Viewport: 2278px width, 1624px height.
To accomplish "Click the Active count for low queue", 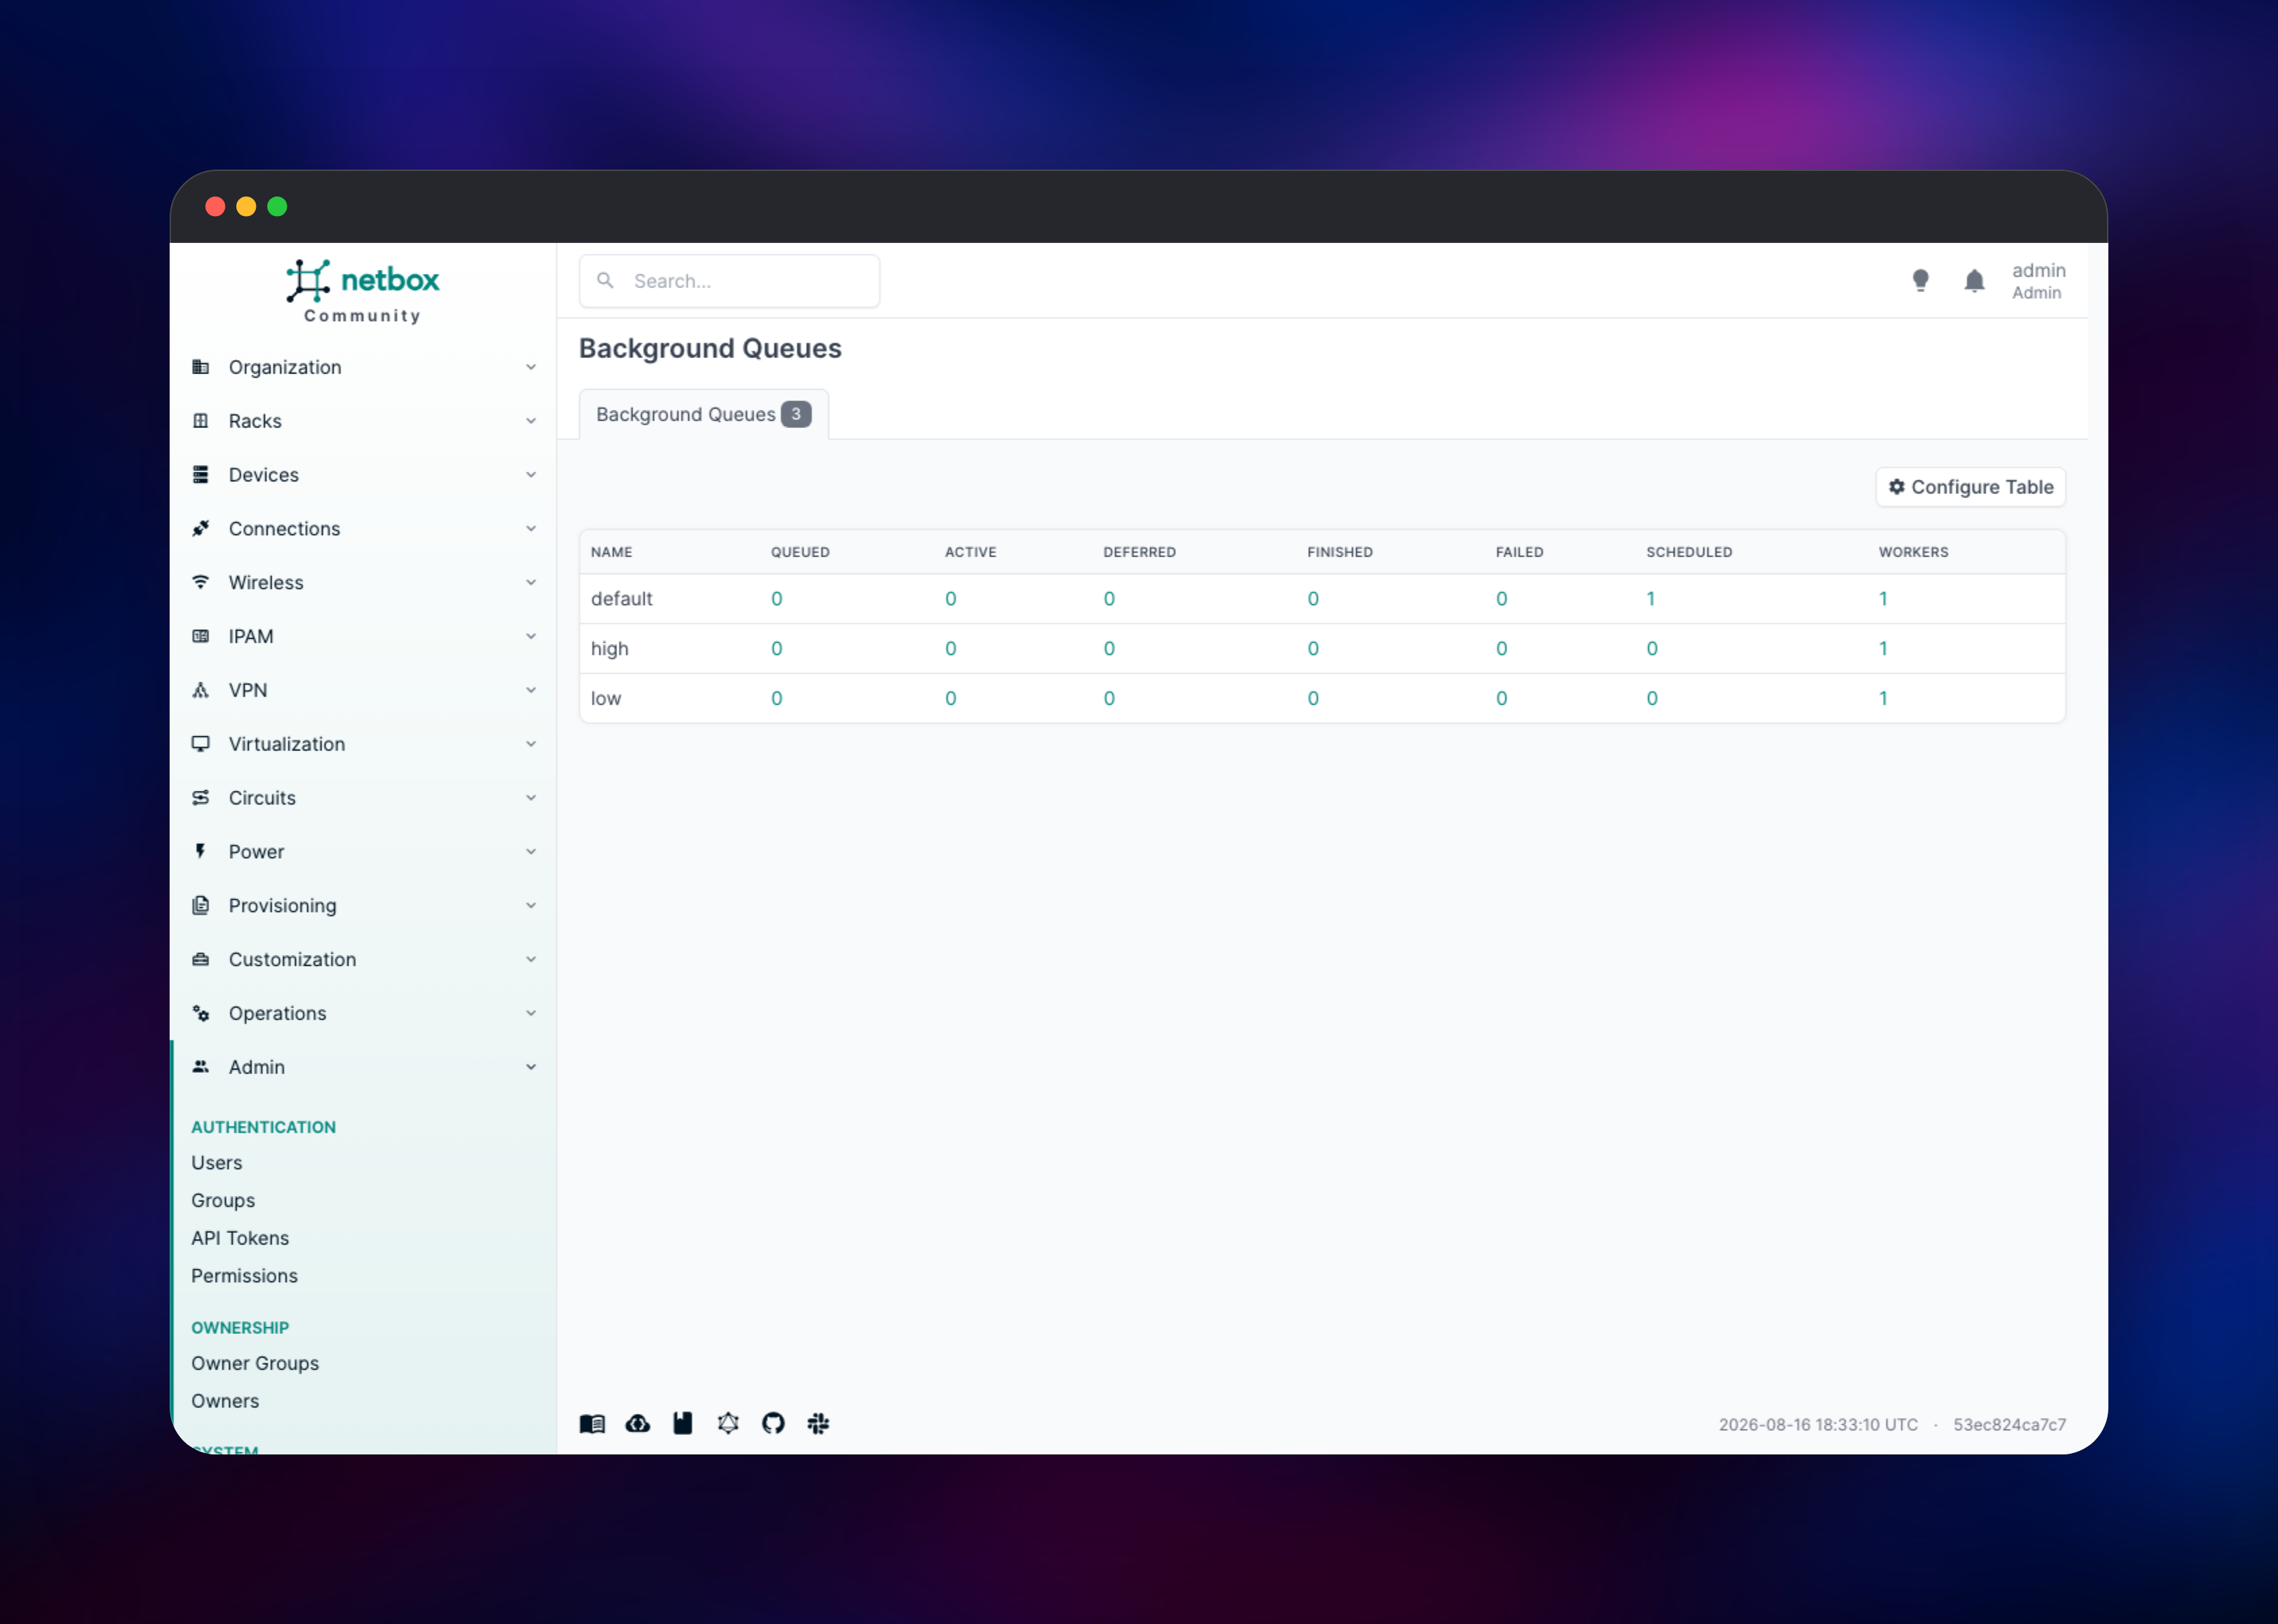I will click(x=951, y=699).
